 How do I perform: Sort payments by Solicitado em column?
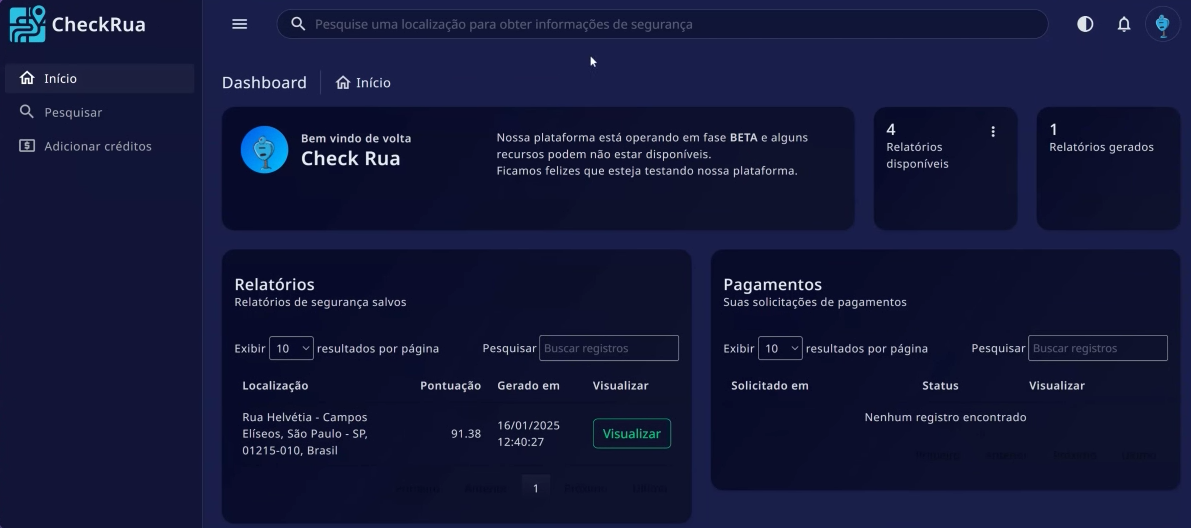tap(769, 385)
